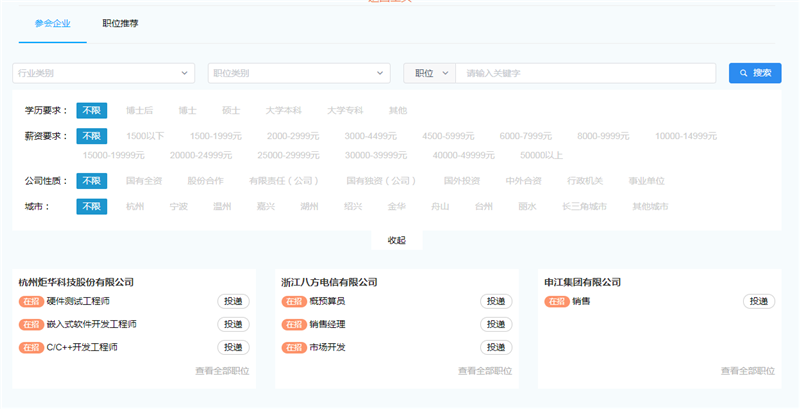Screen dimensions: 800x409
Task: Click 投递 for 硬件测试工程师
Action: (232, 301)
